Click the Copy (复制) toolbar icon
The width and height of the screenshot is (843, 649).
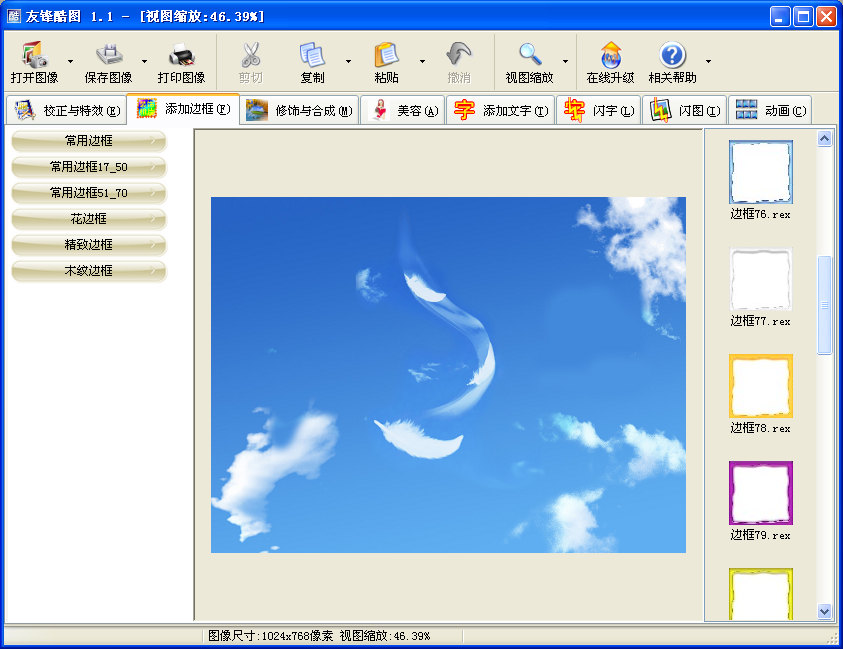312,55
